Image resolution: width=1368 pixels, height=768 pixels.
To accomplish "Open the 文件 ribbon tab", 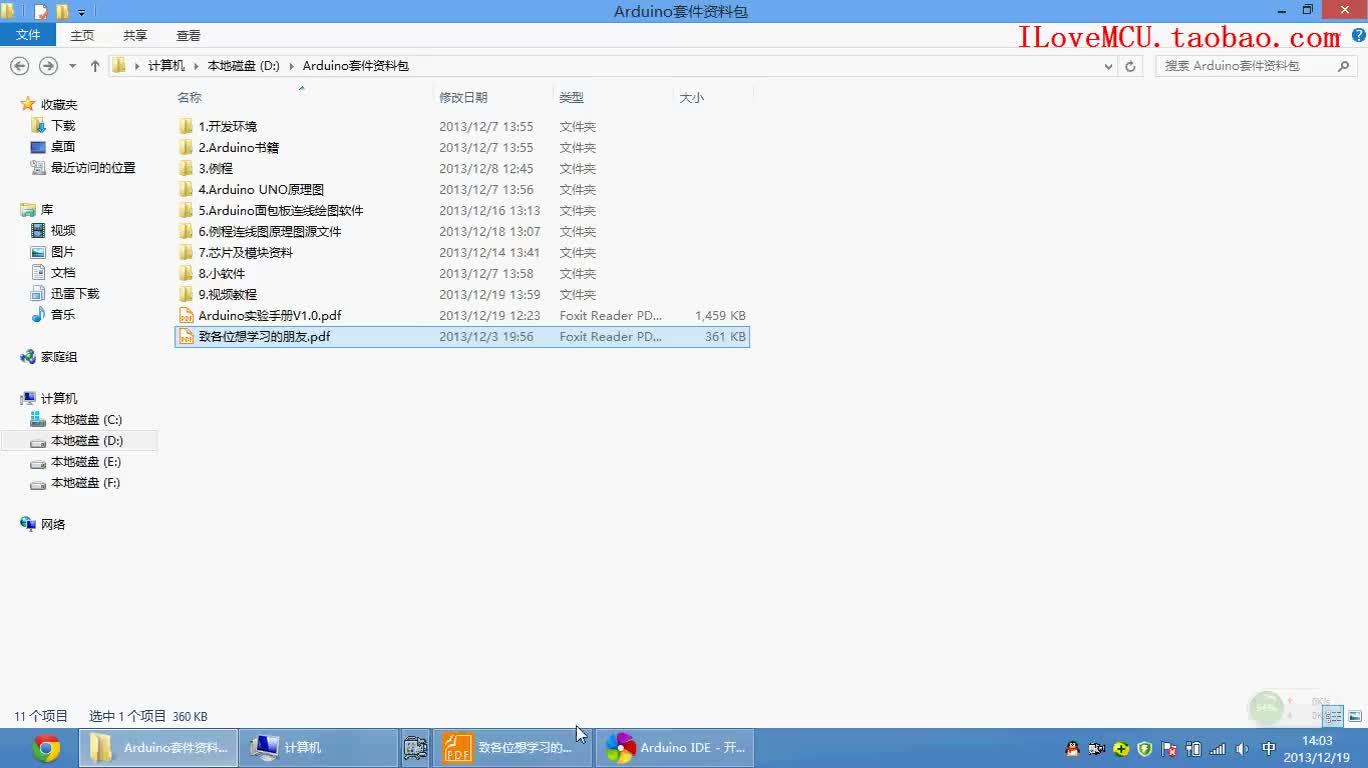I will click(28, 35).
